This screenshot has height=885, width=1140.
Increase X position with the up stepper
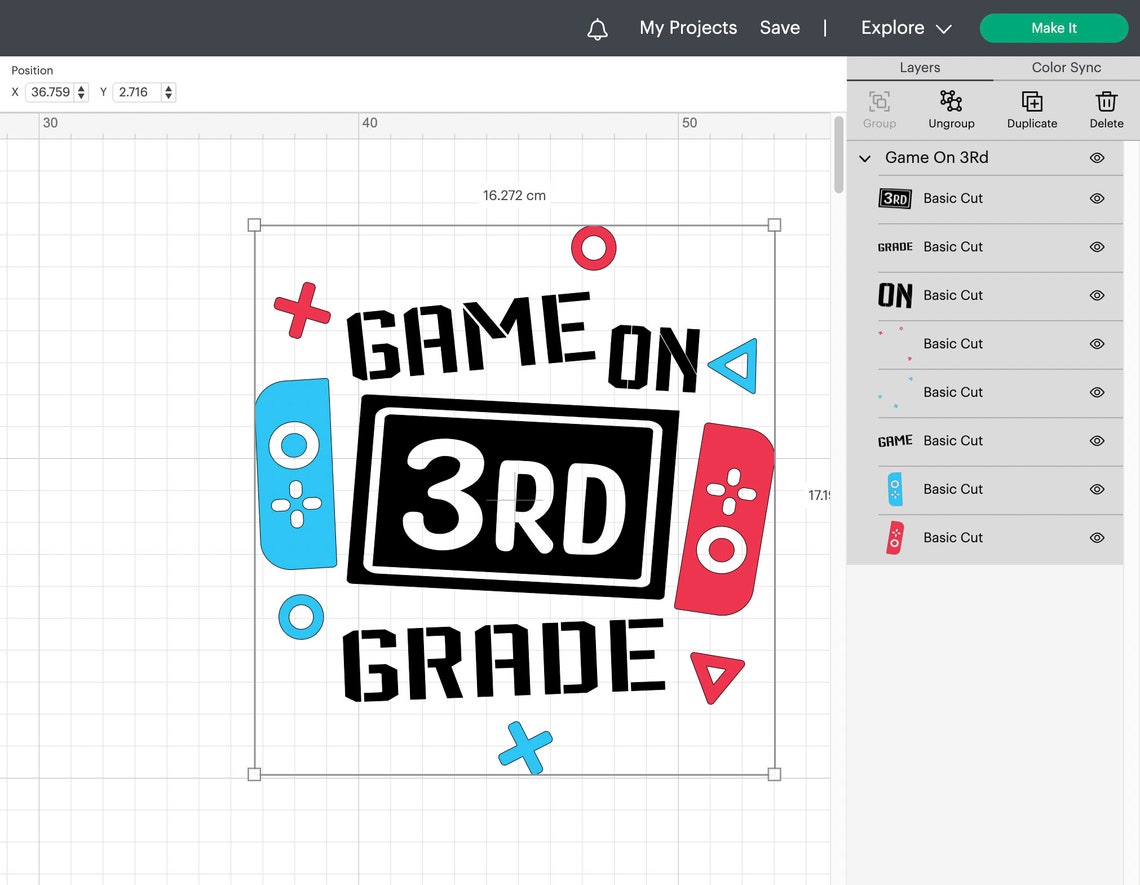click(80, 87)
